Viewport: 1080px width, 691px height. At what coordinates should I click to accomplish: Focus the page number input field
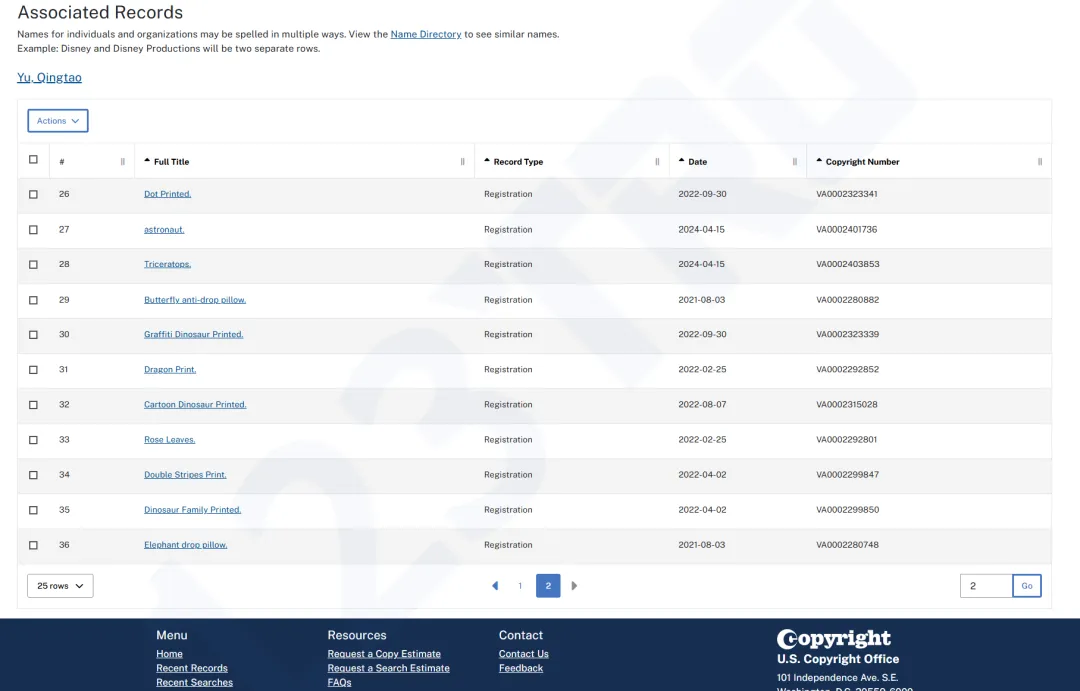click(x=986, y=586)
